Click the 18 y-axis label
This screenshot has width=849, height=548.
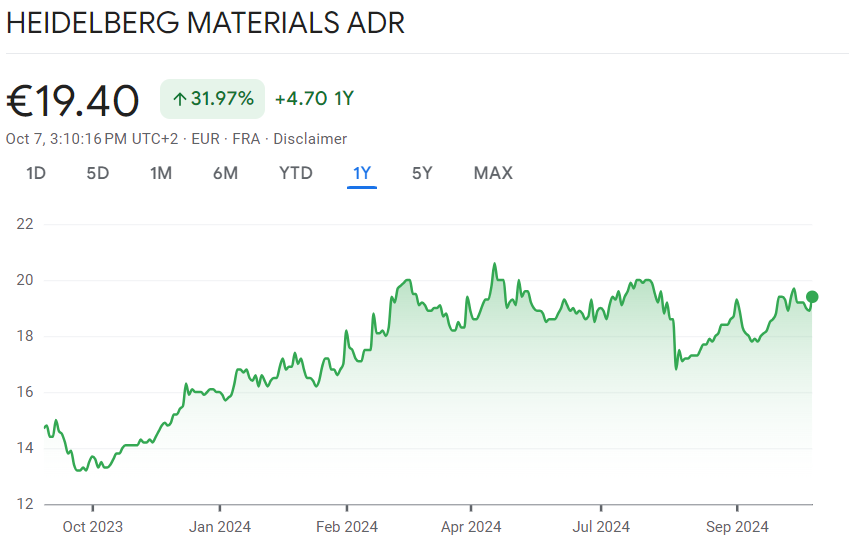click(x=25, y=336)
